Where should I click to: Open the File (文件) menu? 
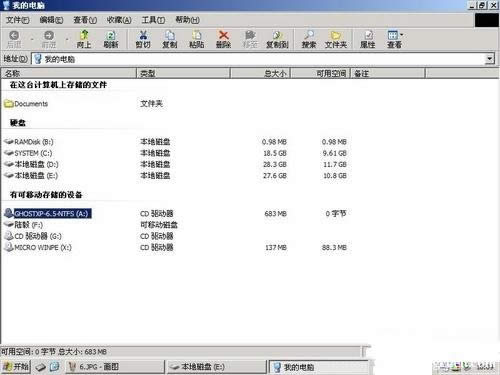click(18, 20)
